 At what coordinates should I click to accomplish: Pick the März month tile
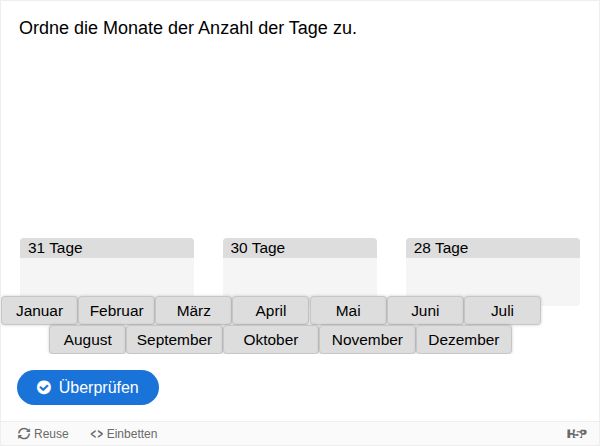click(x=193, y=311)
